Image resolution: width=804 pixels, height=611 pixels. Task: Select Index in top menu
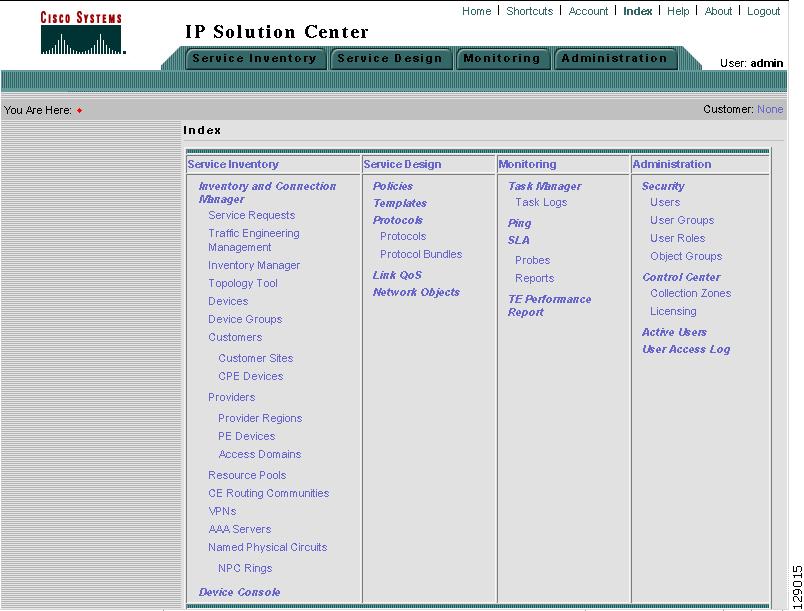point(637,11)
